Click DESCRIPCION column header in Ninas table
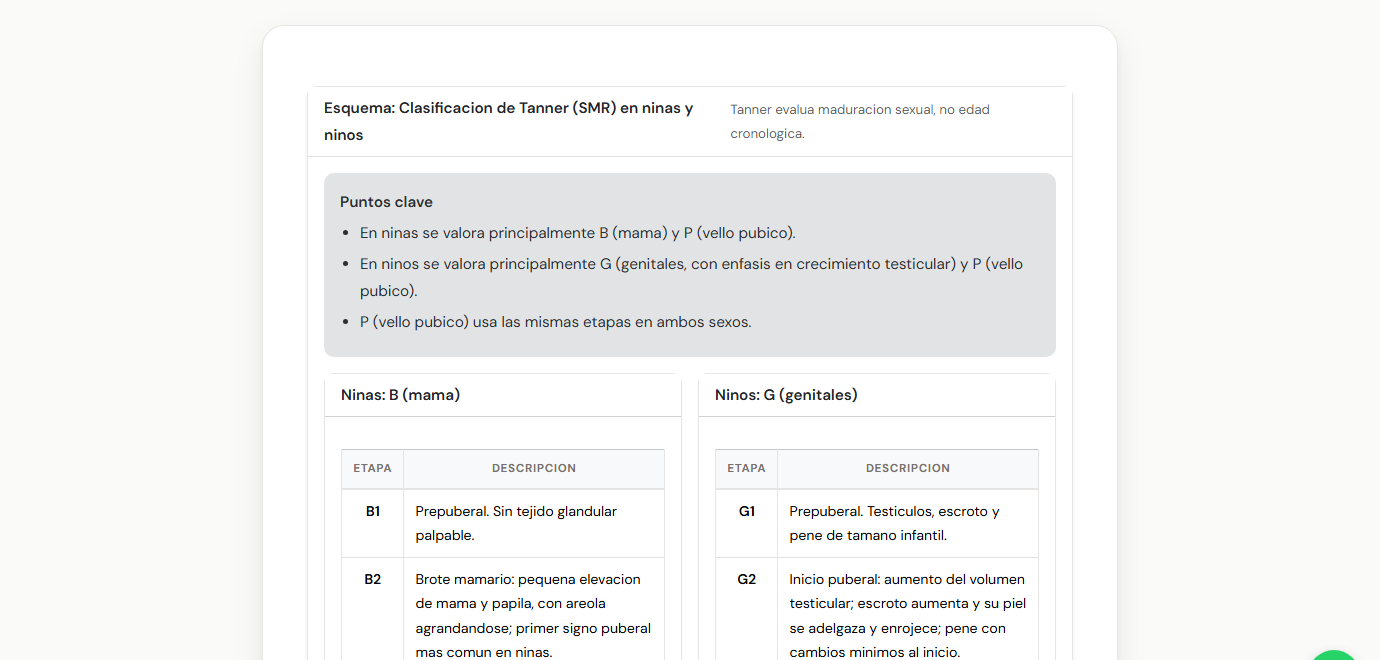Image resolution: width=1380 pixels, height=660 pixels. (534, 468)
